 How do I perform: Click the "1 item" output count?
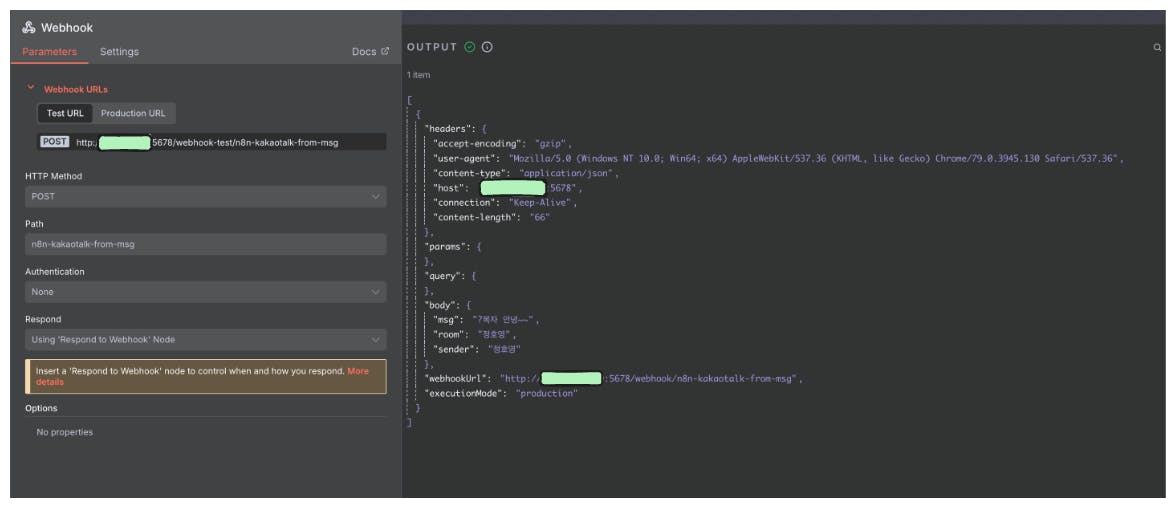[x=418, y=75]
